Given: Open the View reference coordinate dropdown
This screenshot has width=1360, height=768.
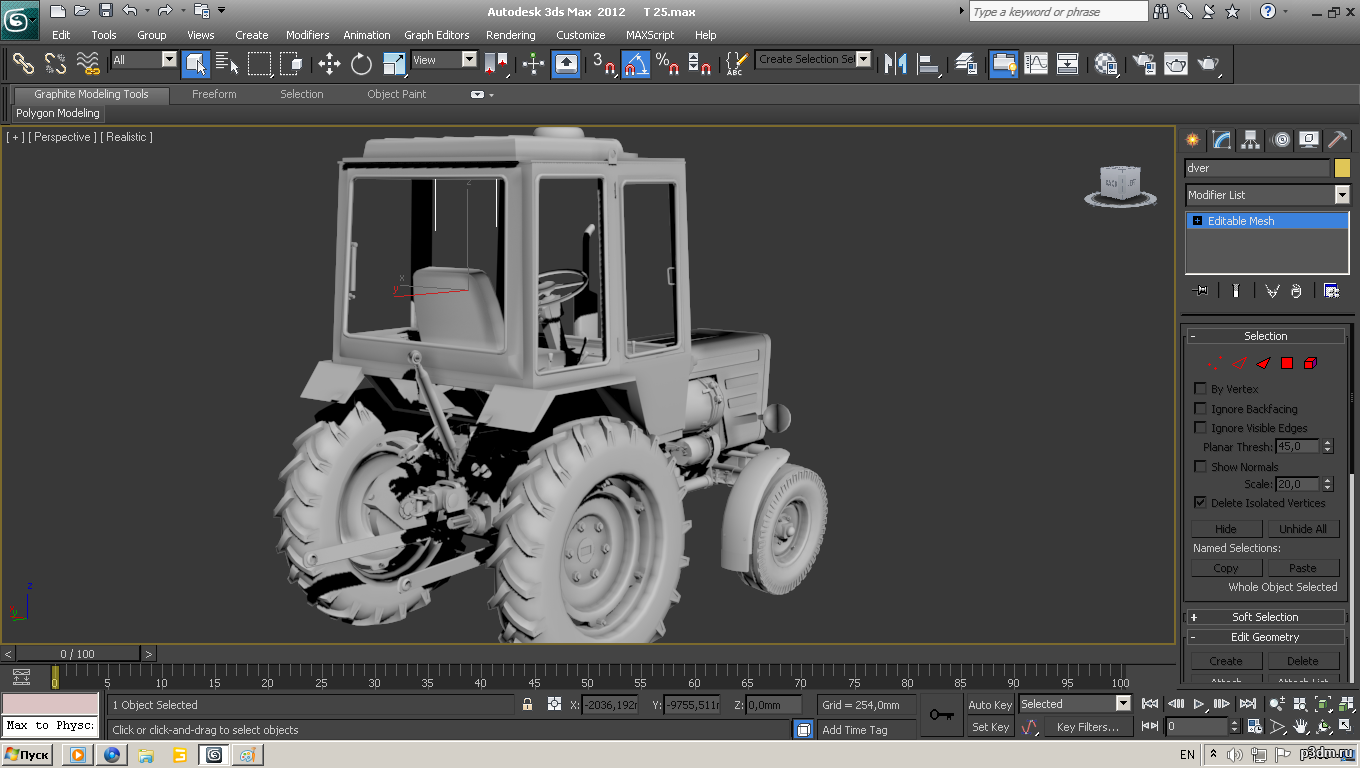Looking at the screenshot, I should click(x=444, y=60).
